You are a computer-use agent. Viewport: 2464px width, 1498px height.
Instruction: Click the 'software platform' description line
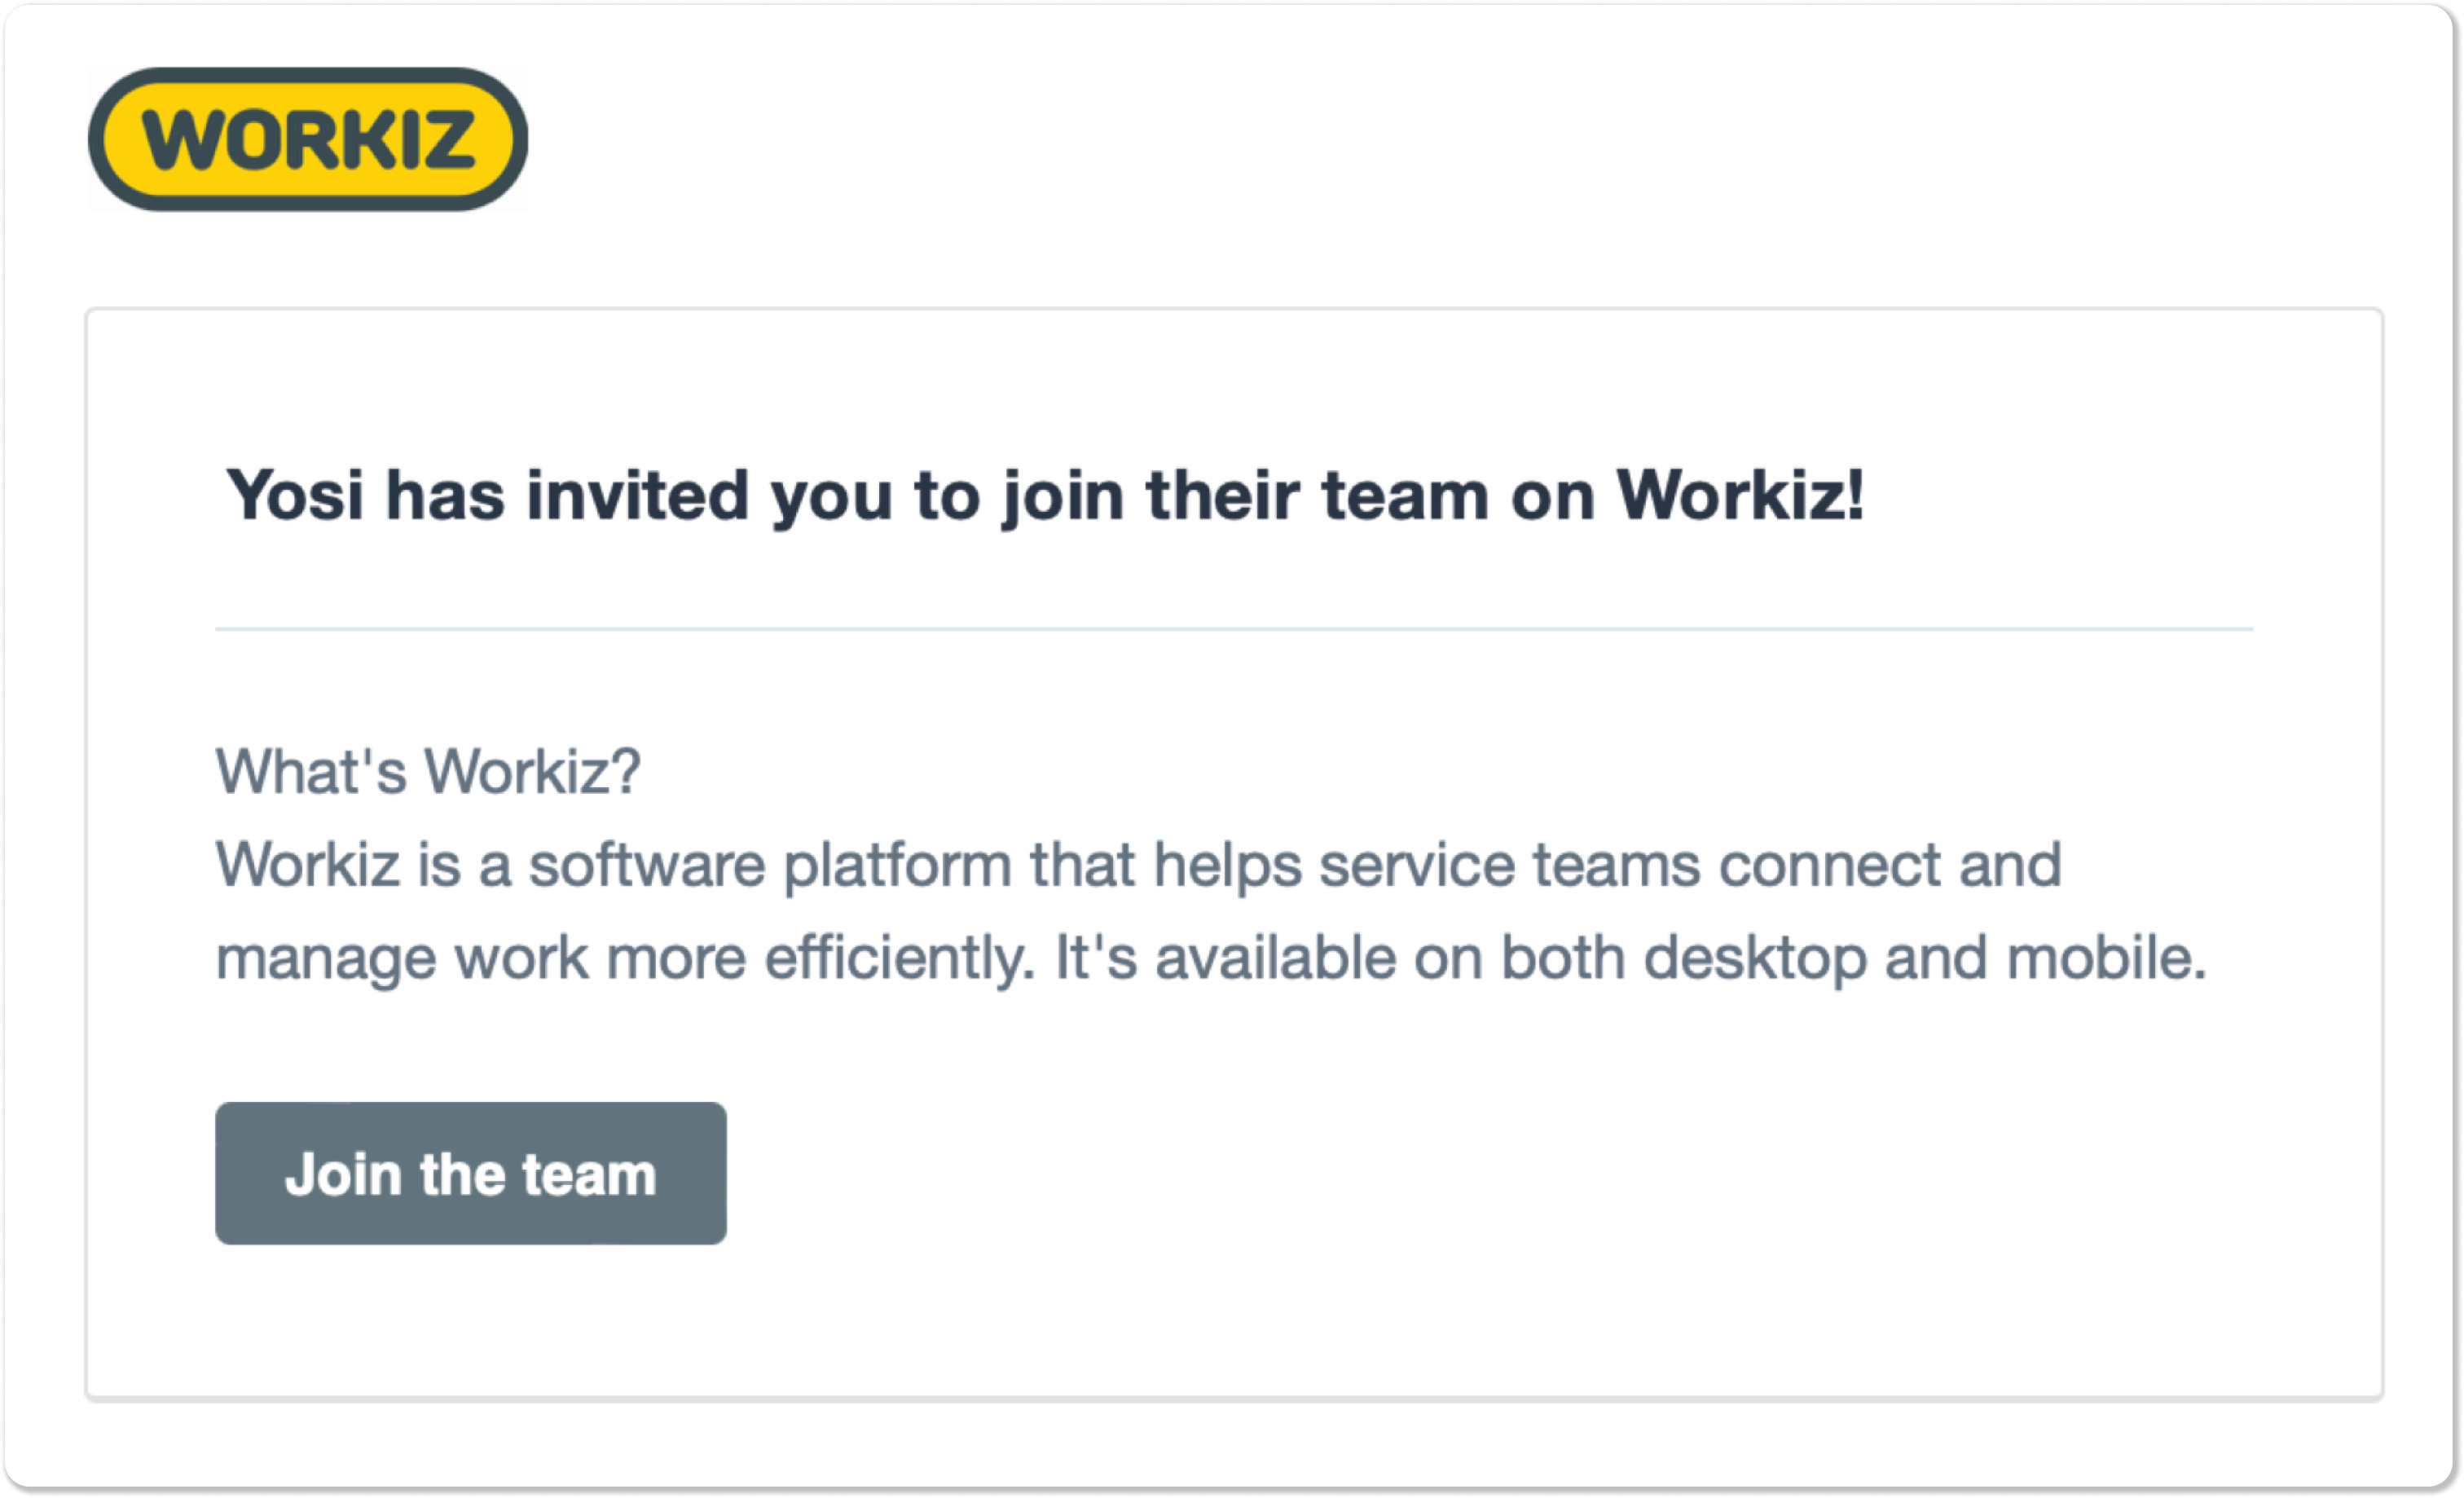(1139, 865)
